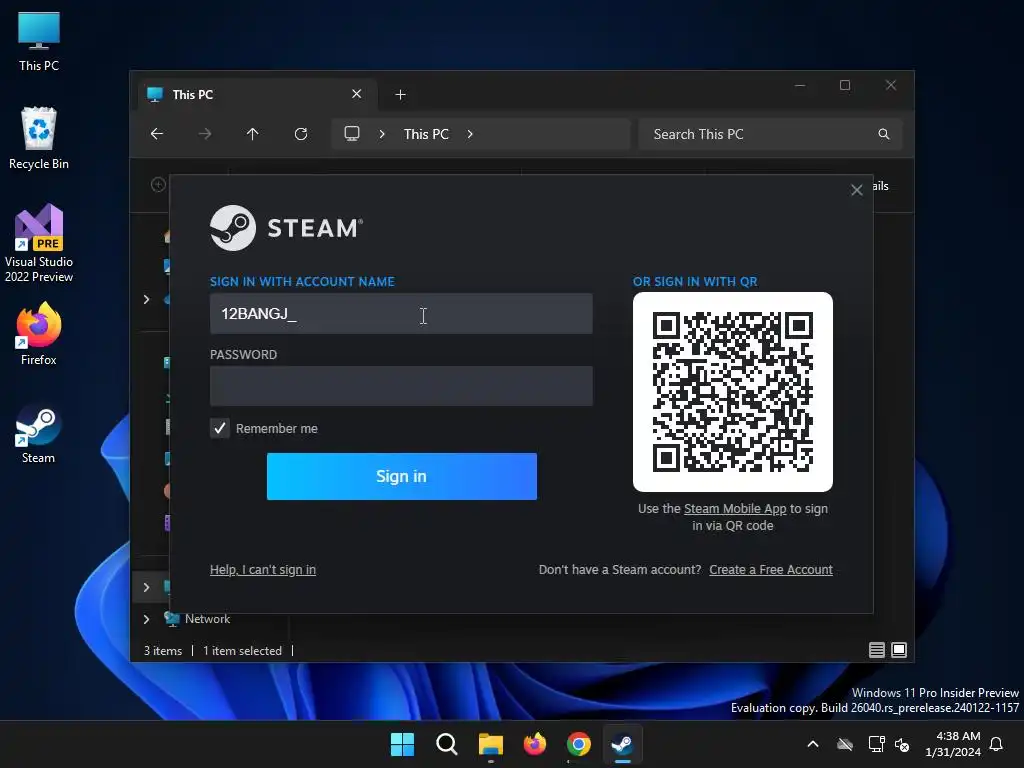The height and width of the screenshot is (768, 1024).
Task: Open the This PC desktop icon
Action: click(39, 40)
